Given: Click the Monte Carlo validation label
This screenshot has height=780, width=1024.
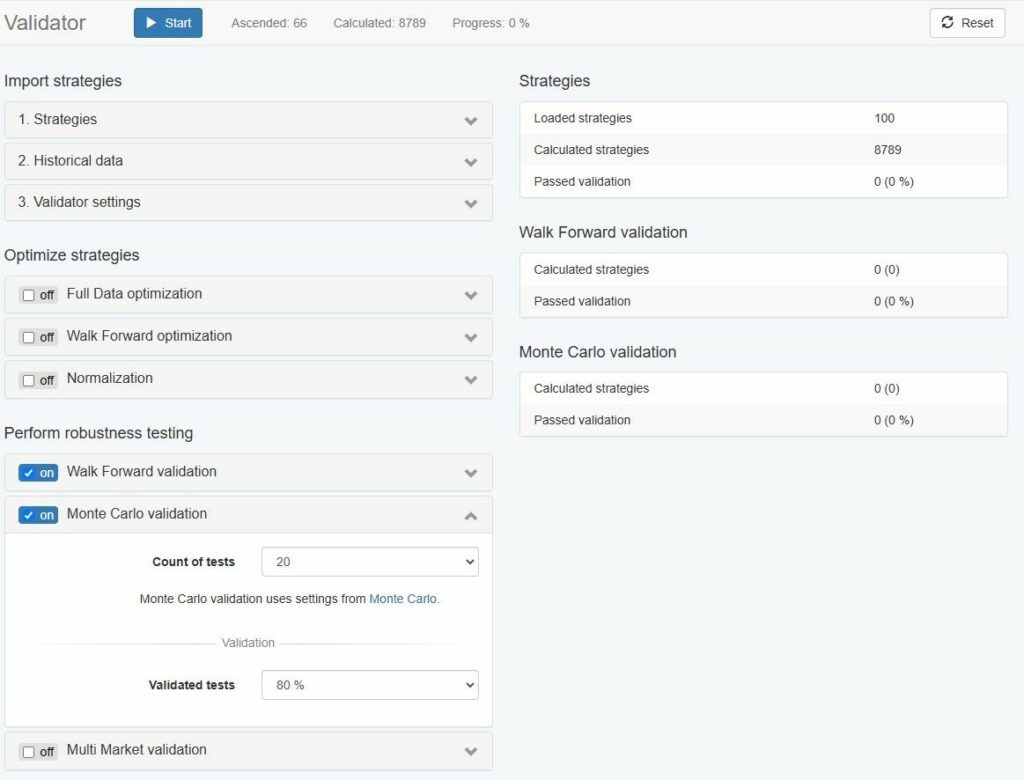Looking at the screenshot, I should [x=137, y=514].
